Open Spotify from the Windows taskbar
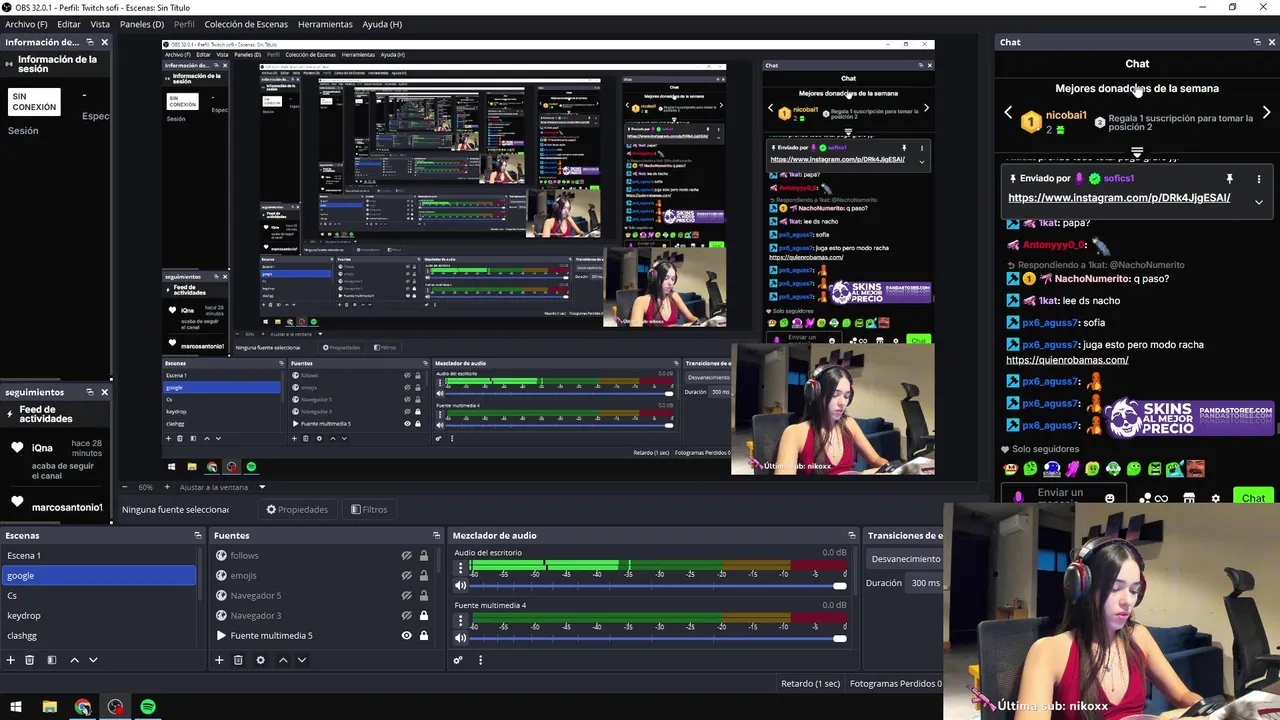This screenshot has height=720, width=1280. 148,707
